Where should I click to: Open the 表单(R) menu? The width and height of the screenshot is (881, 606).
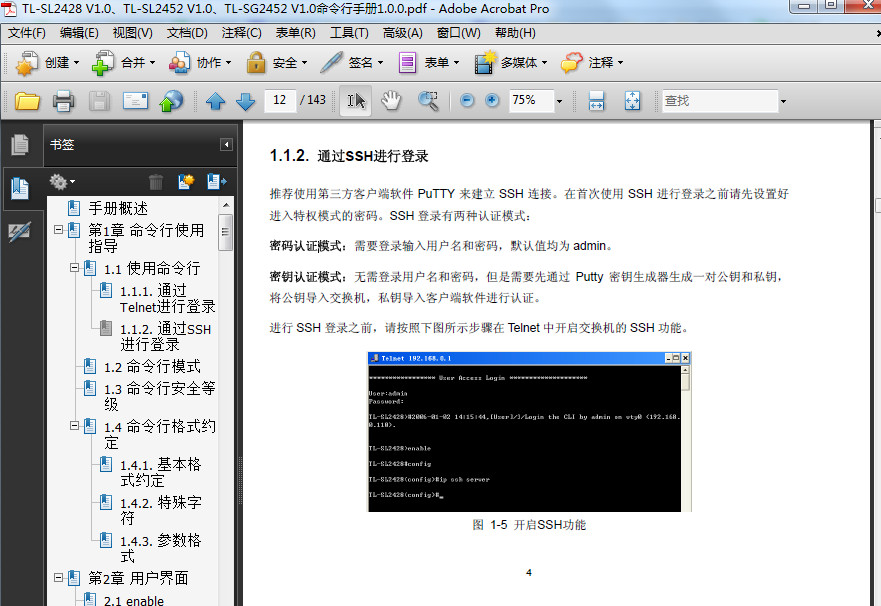point(296,33)
